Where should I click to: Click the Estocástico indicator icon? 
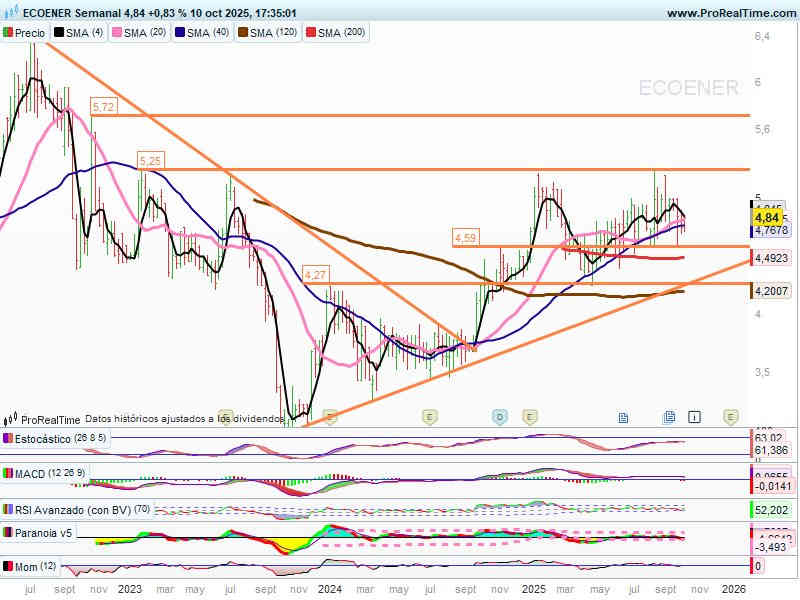(x=8, y=439)
